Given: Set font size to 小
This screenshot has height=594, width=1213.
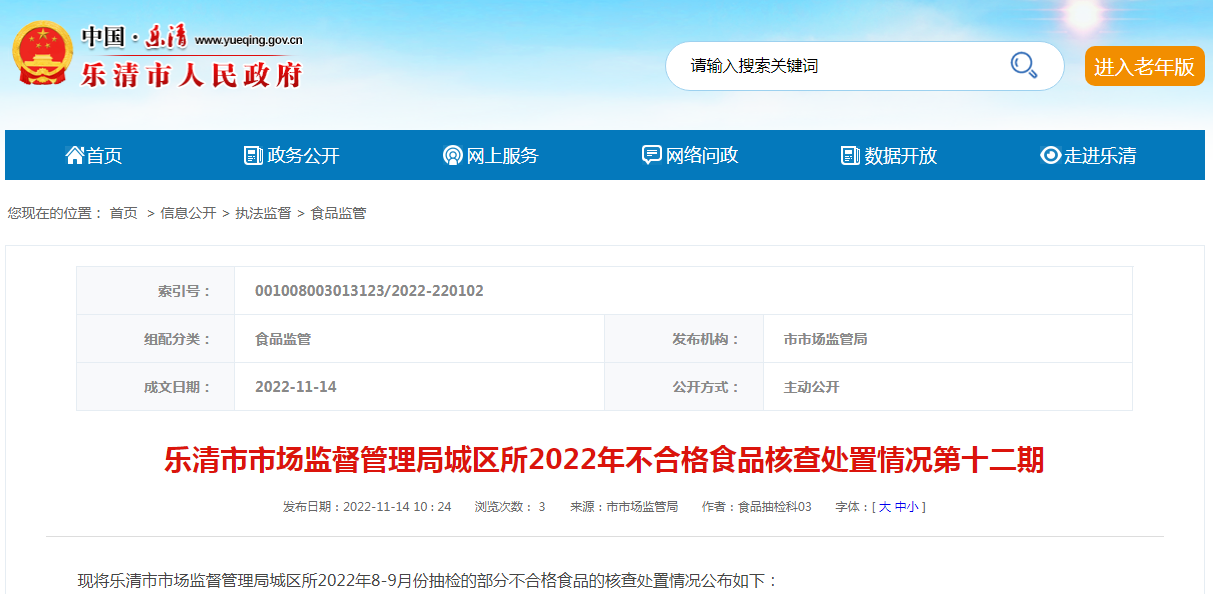Looking at the screenshot, I should 913,507.
